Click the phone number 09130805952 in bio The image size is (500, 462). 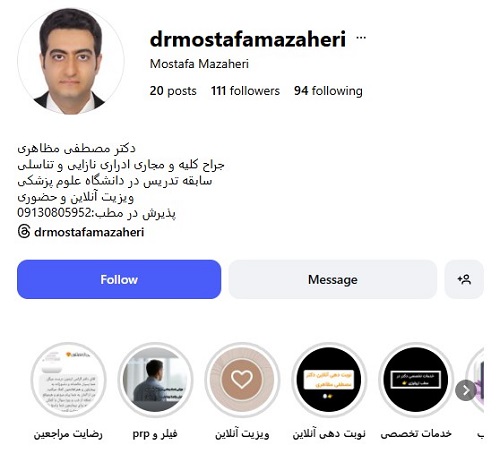[x=54, y=213]
